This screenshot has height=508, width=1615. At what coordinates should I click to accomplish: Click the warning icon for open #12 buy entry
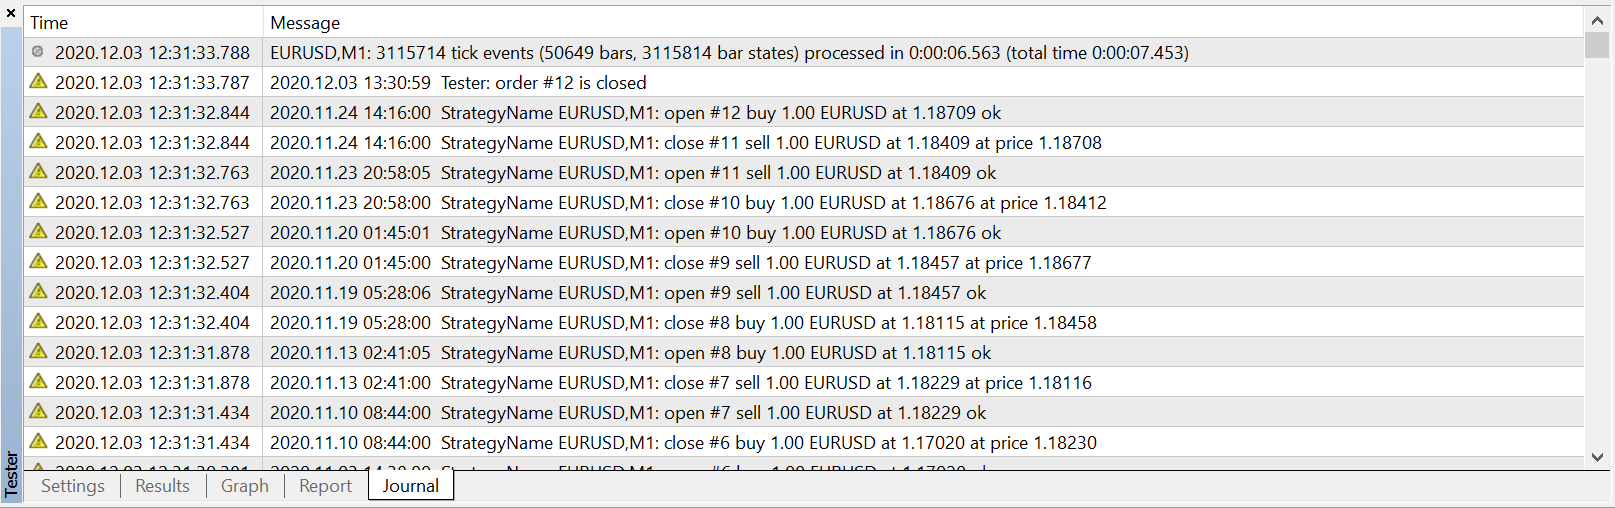38,111
